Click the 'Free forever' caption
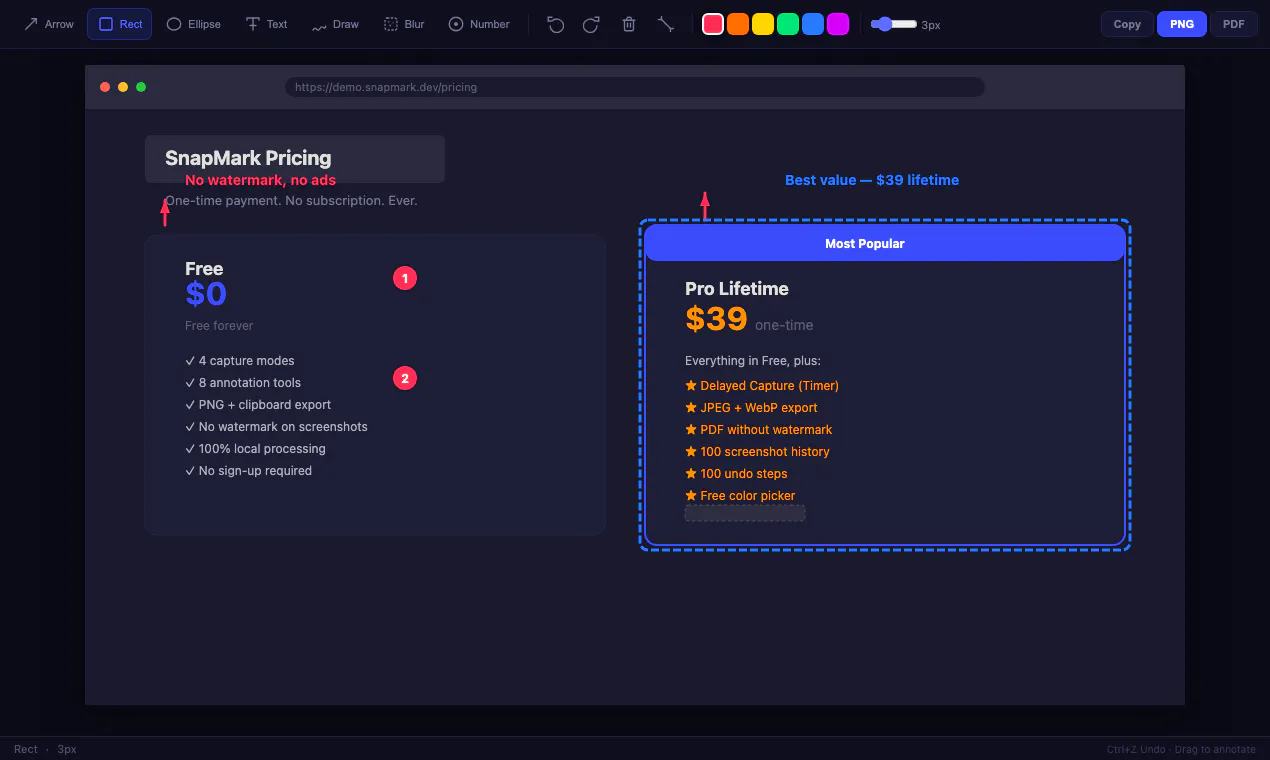The width and height of the screenshot is (1270, 760). tap(219, 326)
